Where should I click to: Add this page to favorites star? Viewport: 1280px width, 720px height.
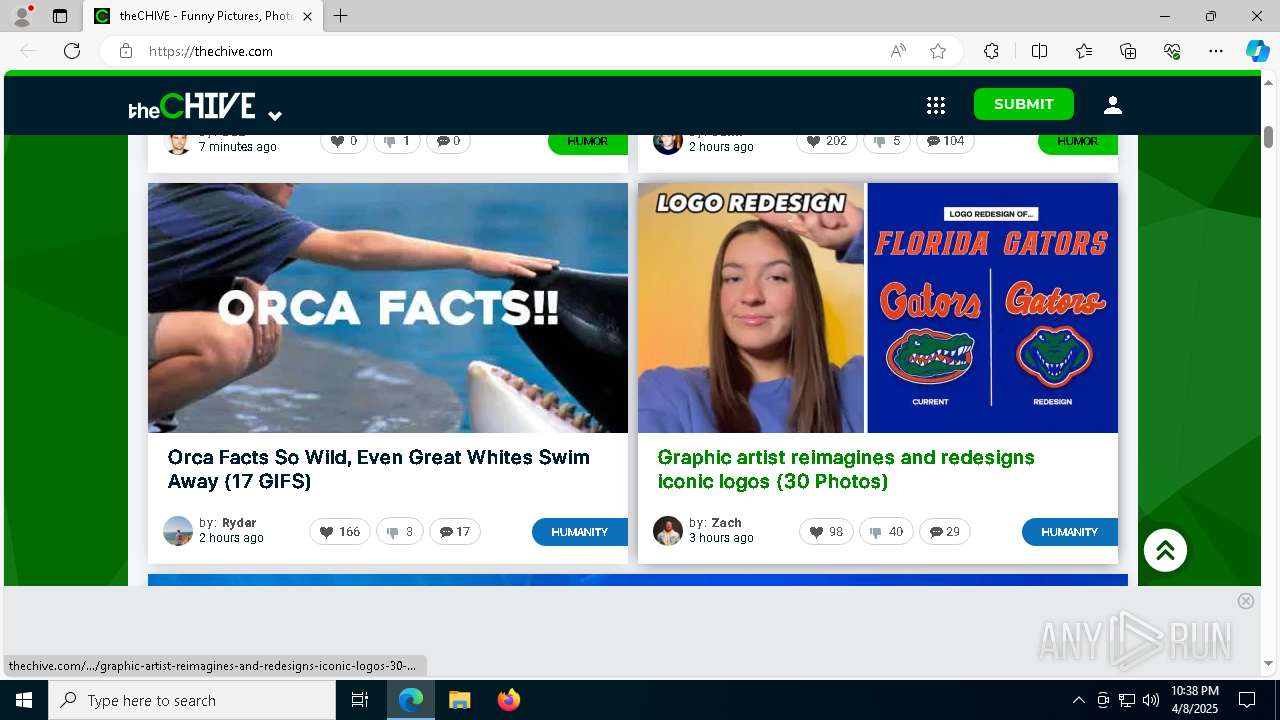[938, 51]
